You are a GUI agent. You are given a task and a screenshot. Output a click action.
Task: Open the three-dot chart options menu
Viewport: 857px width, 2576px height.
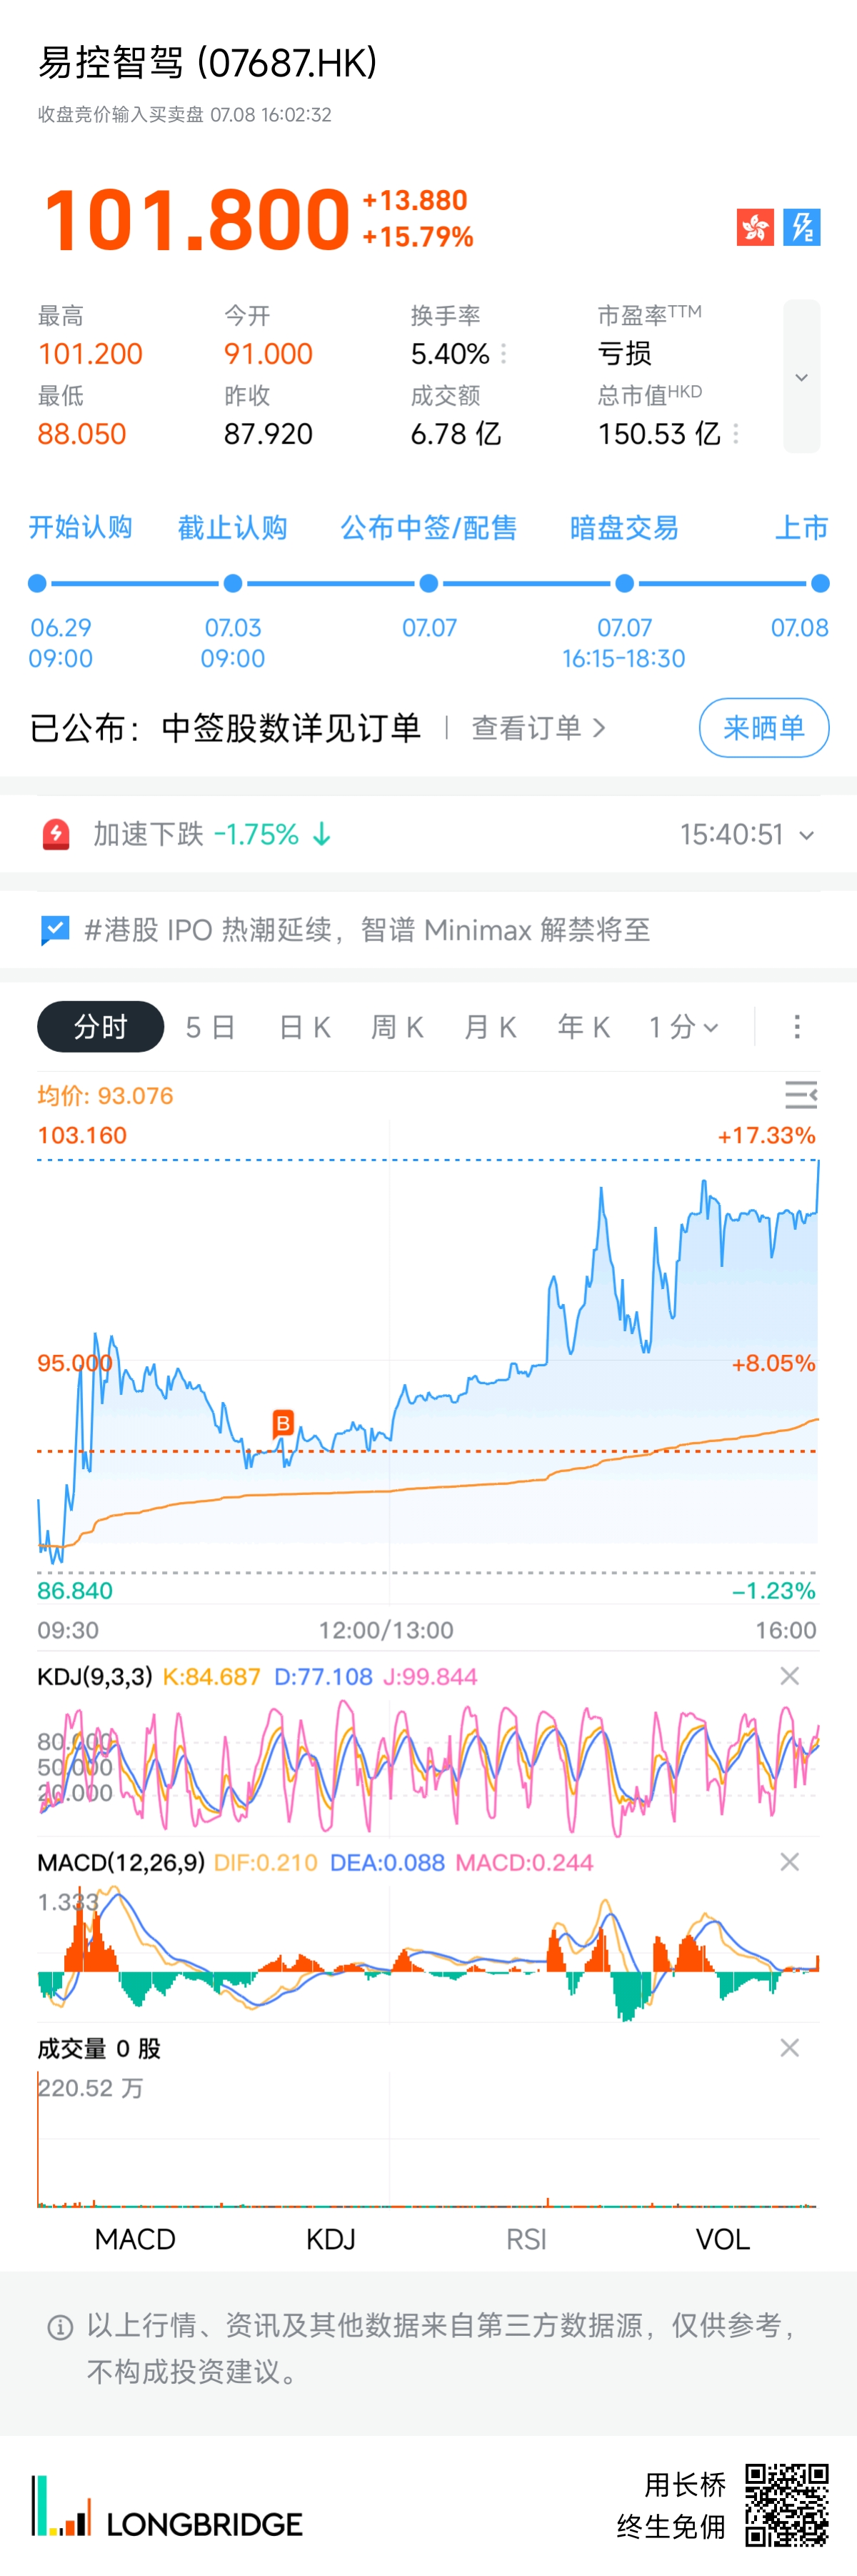(797, 1027)
